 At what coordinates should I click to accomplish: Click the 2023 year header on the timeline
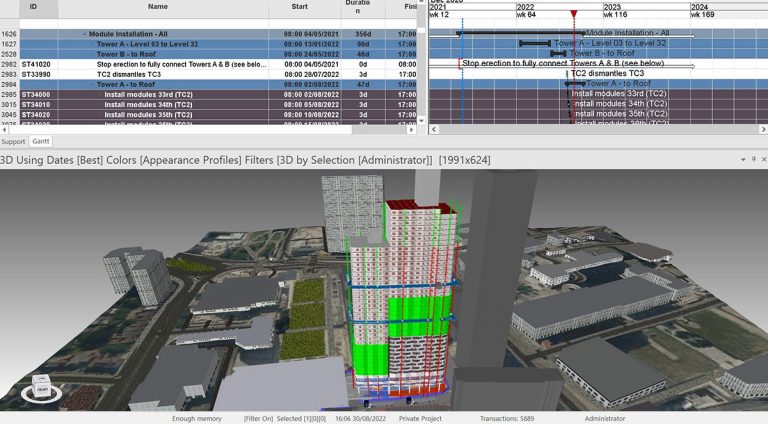(612, 7)
